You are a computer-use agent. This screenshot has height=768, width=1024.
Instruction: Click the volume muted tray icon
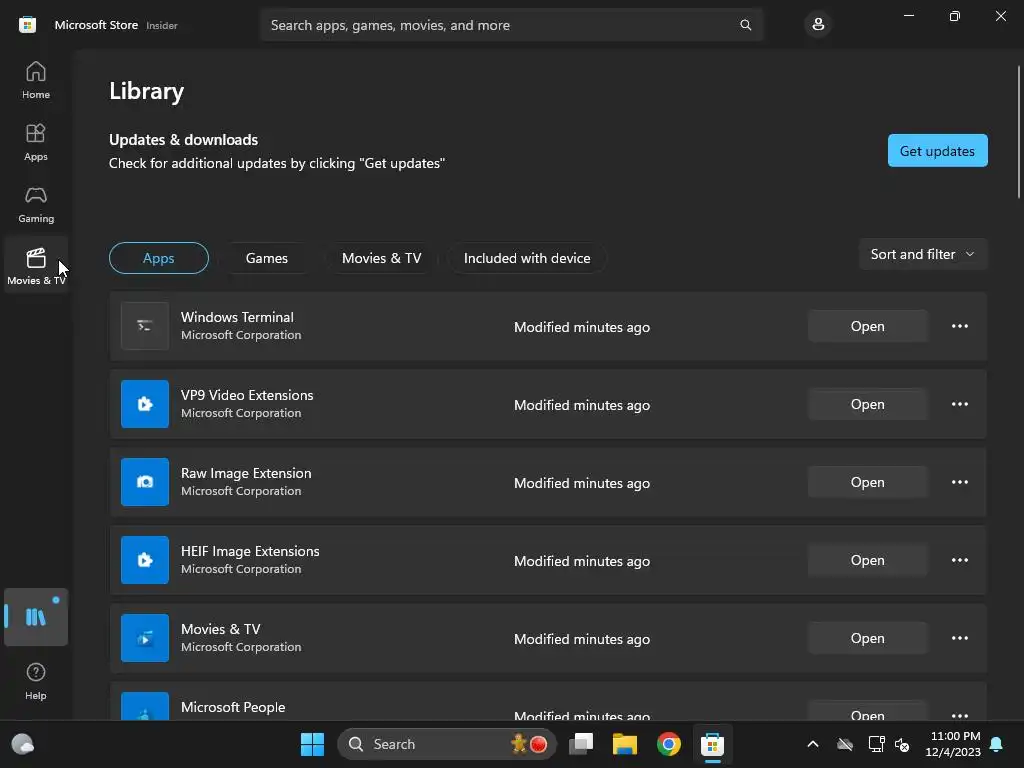point(902,744)
